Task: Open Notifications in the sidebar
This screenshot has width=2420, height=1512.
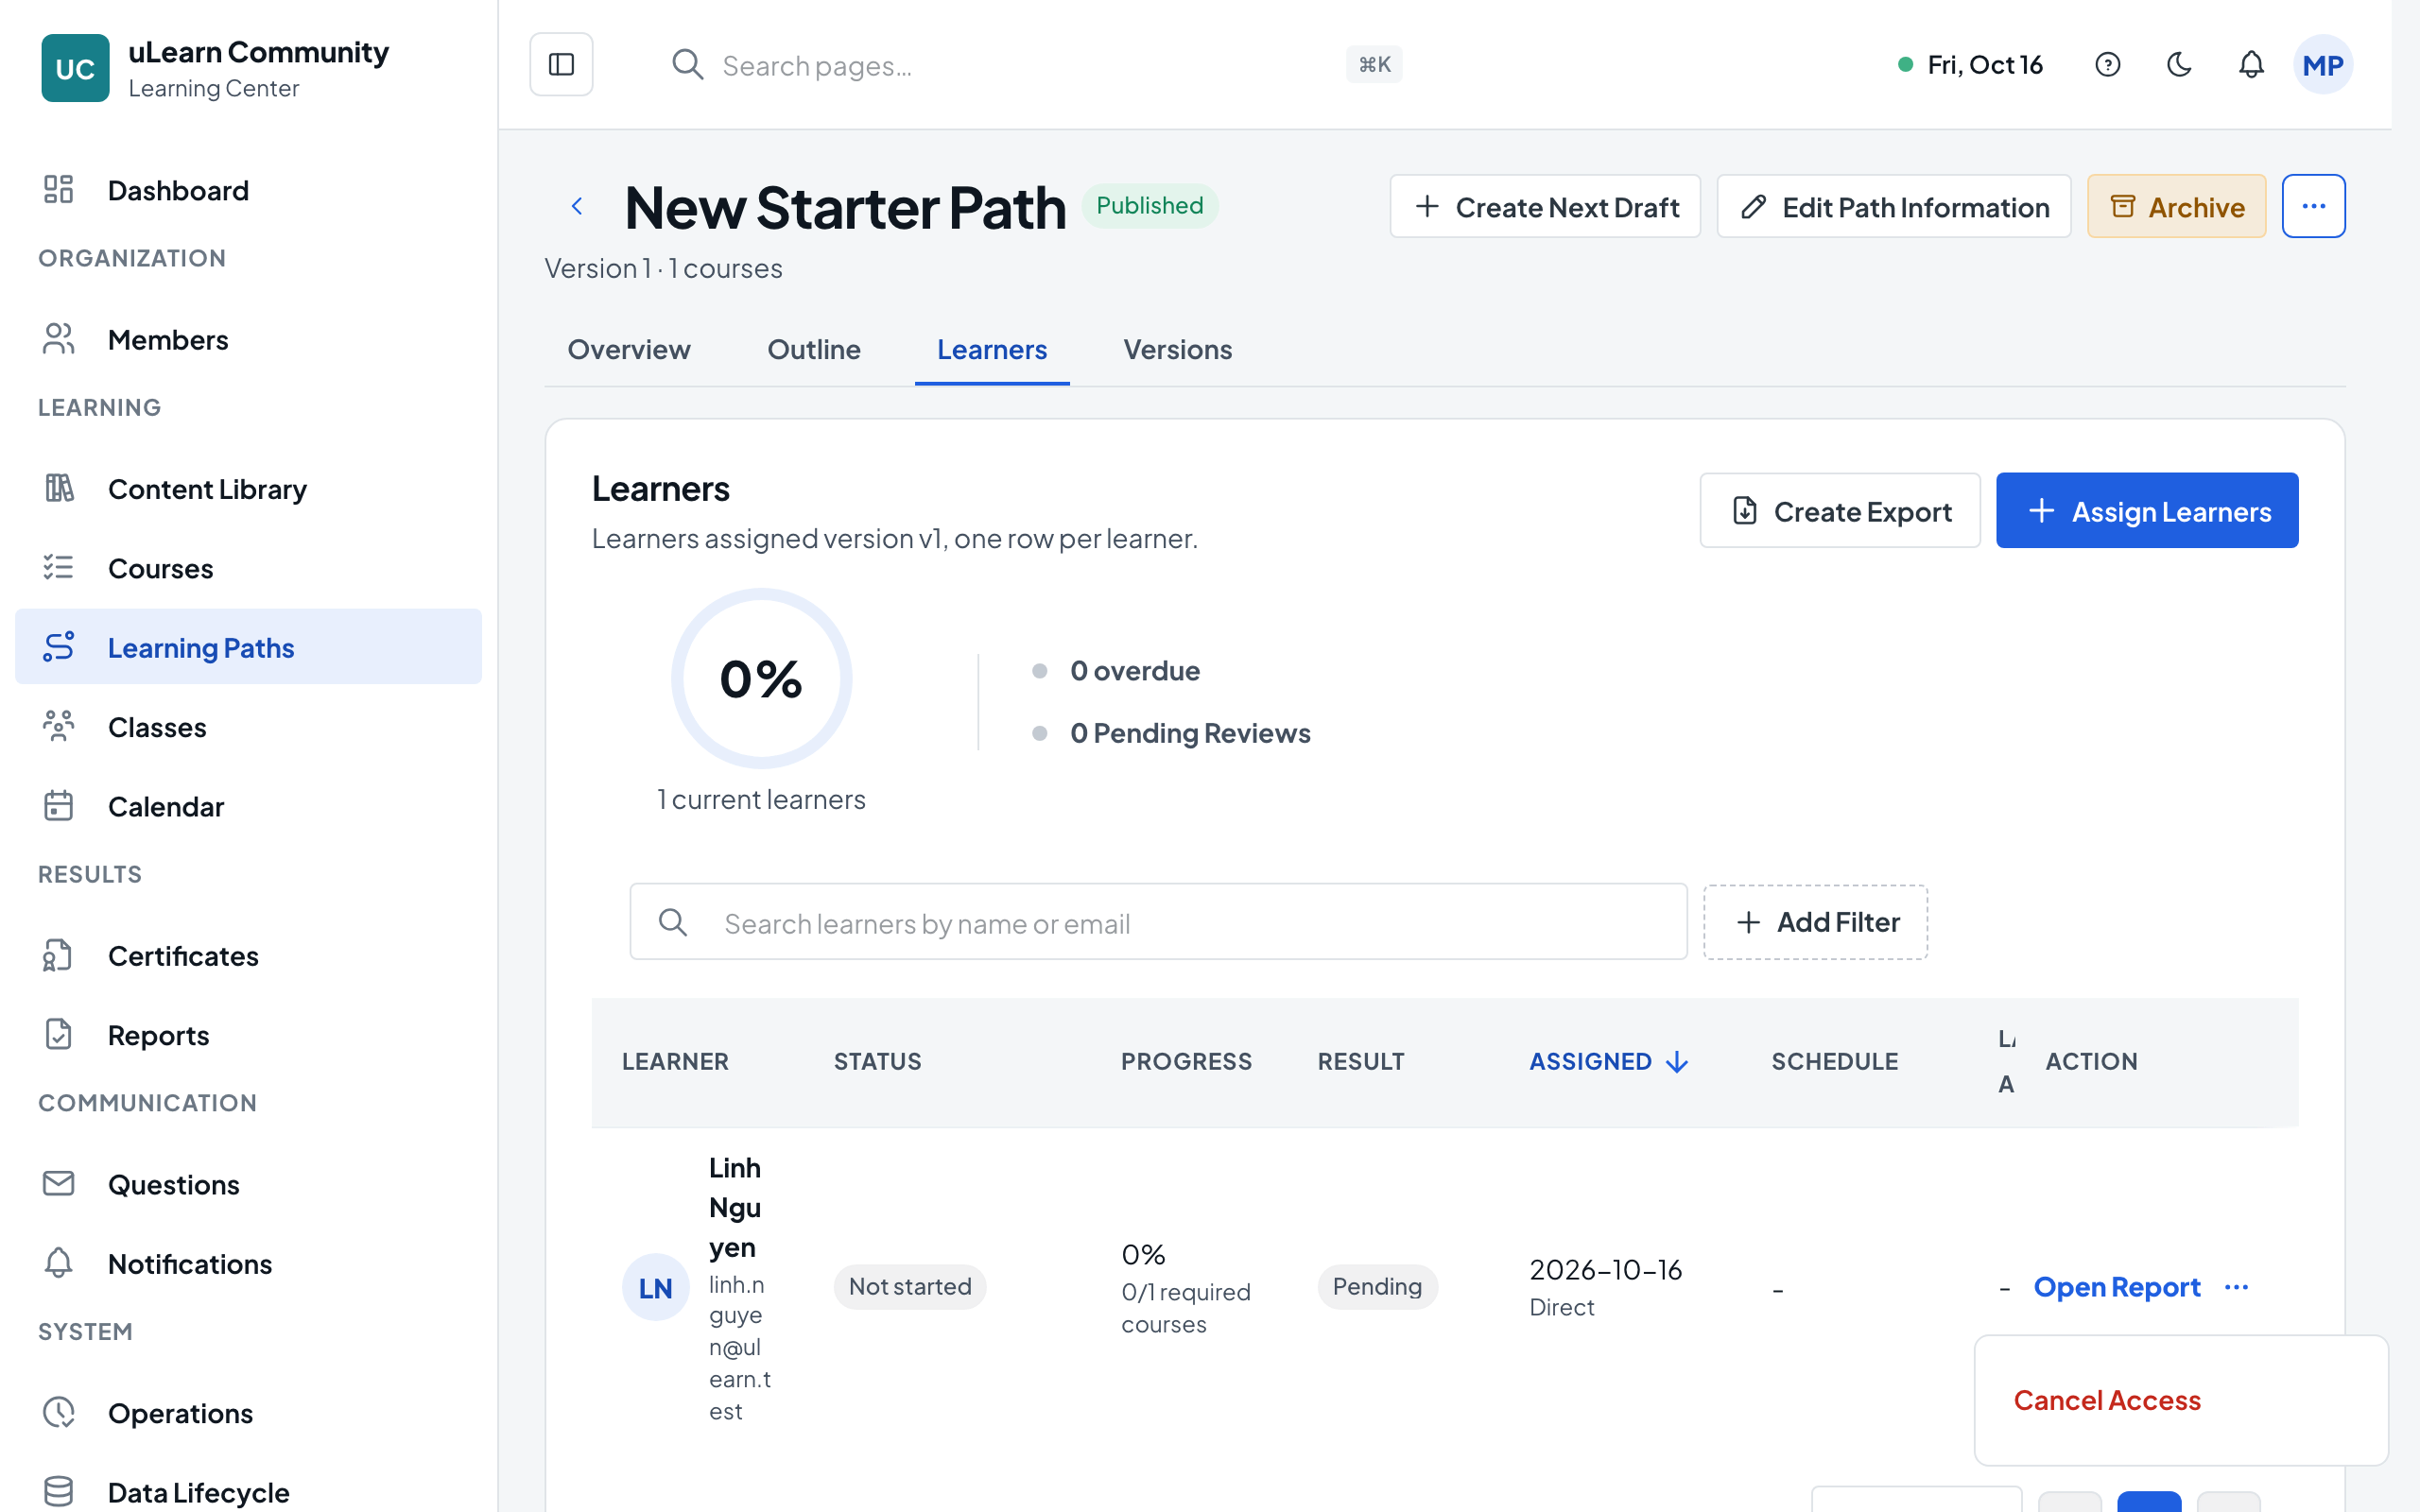Action: click(x=248, y=1264)
